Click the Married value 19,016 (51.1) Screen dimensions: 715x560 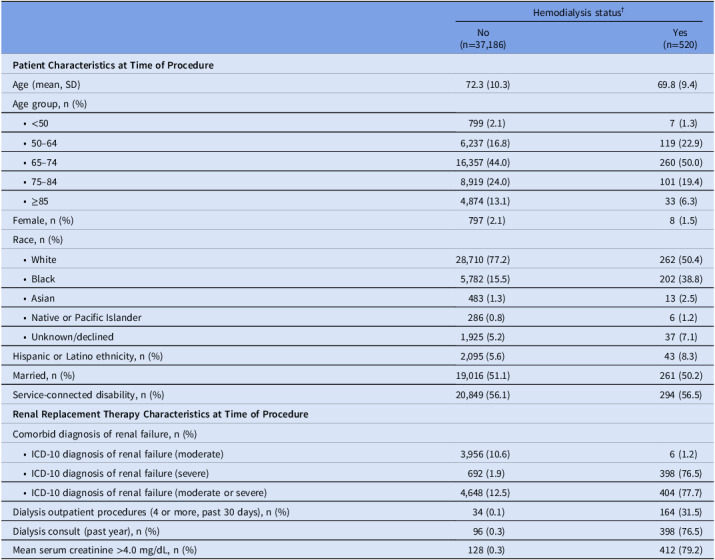[x=483, y=376]
